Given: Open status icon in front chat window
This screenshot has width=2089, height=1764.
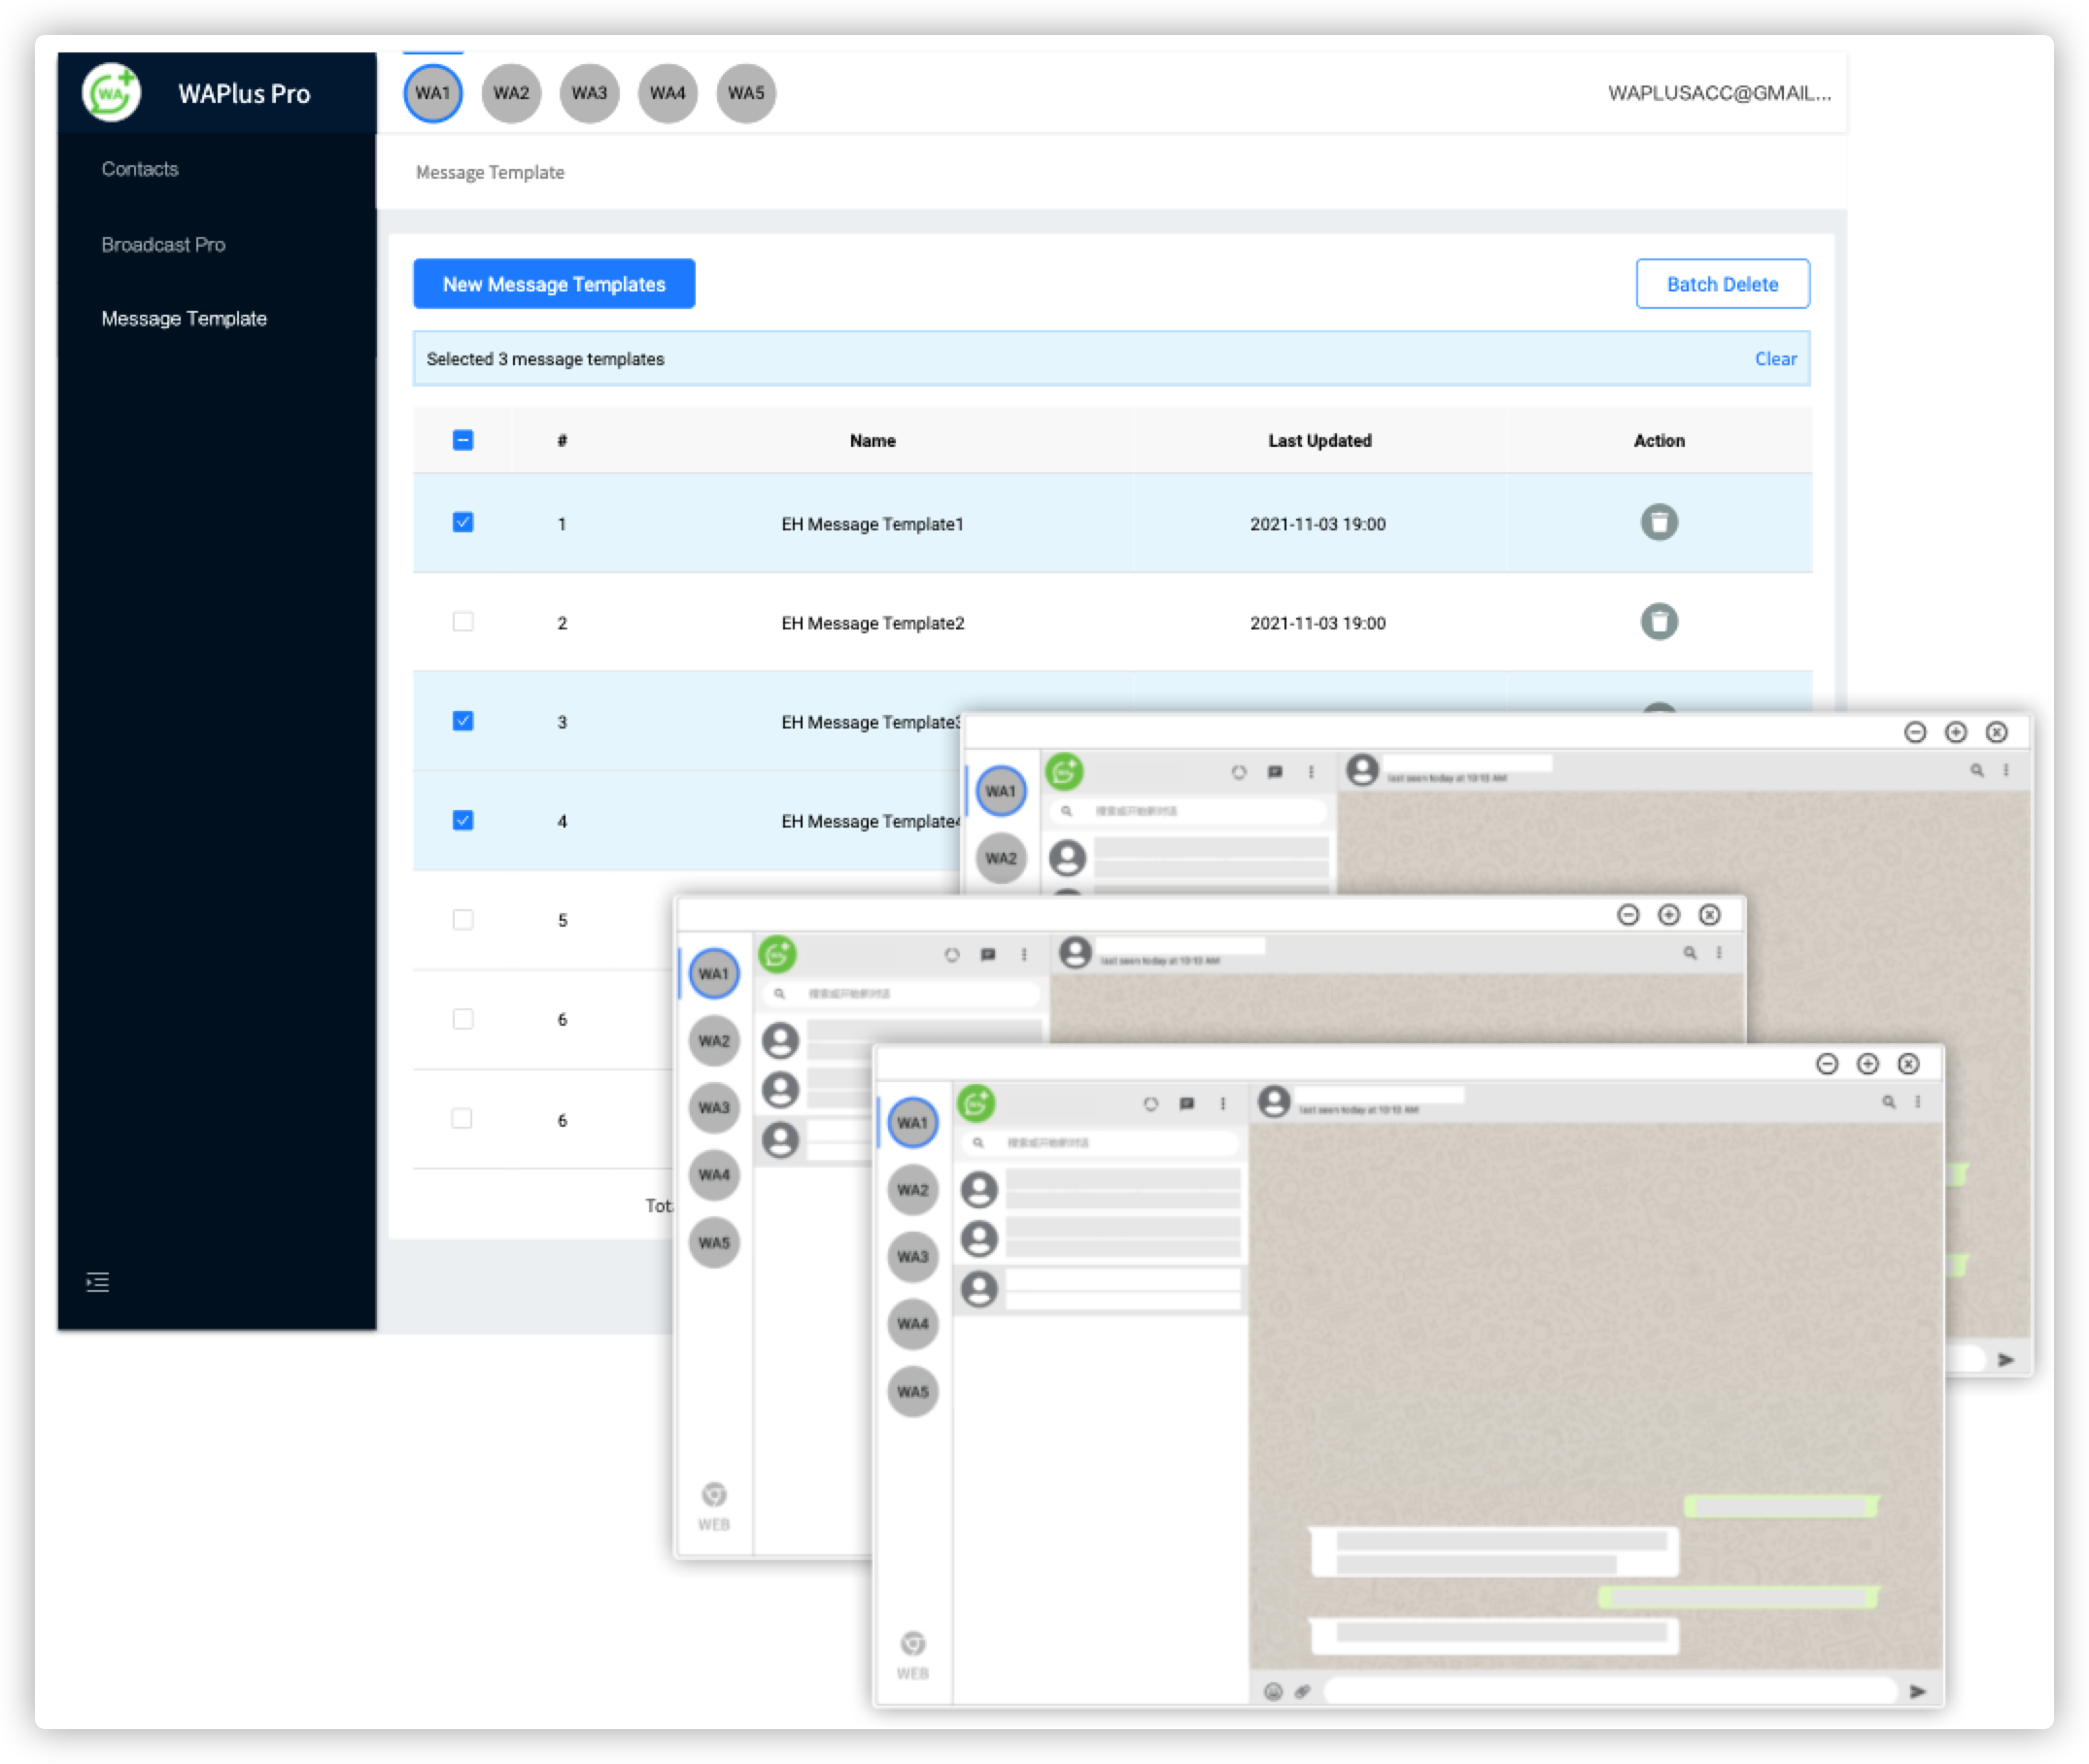Looking at the screenshot, I should tap(1150, 1103).
